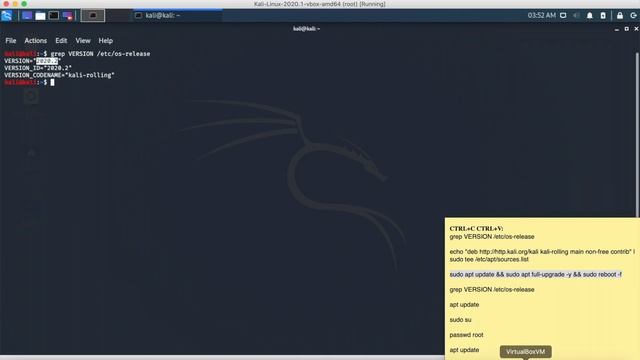Open the View menu in the terminal
The width and height of the screenshot is (640, 360).
83,41
